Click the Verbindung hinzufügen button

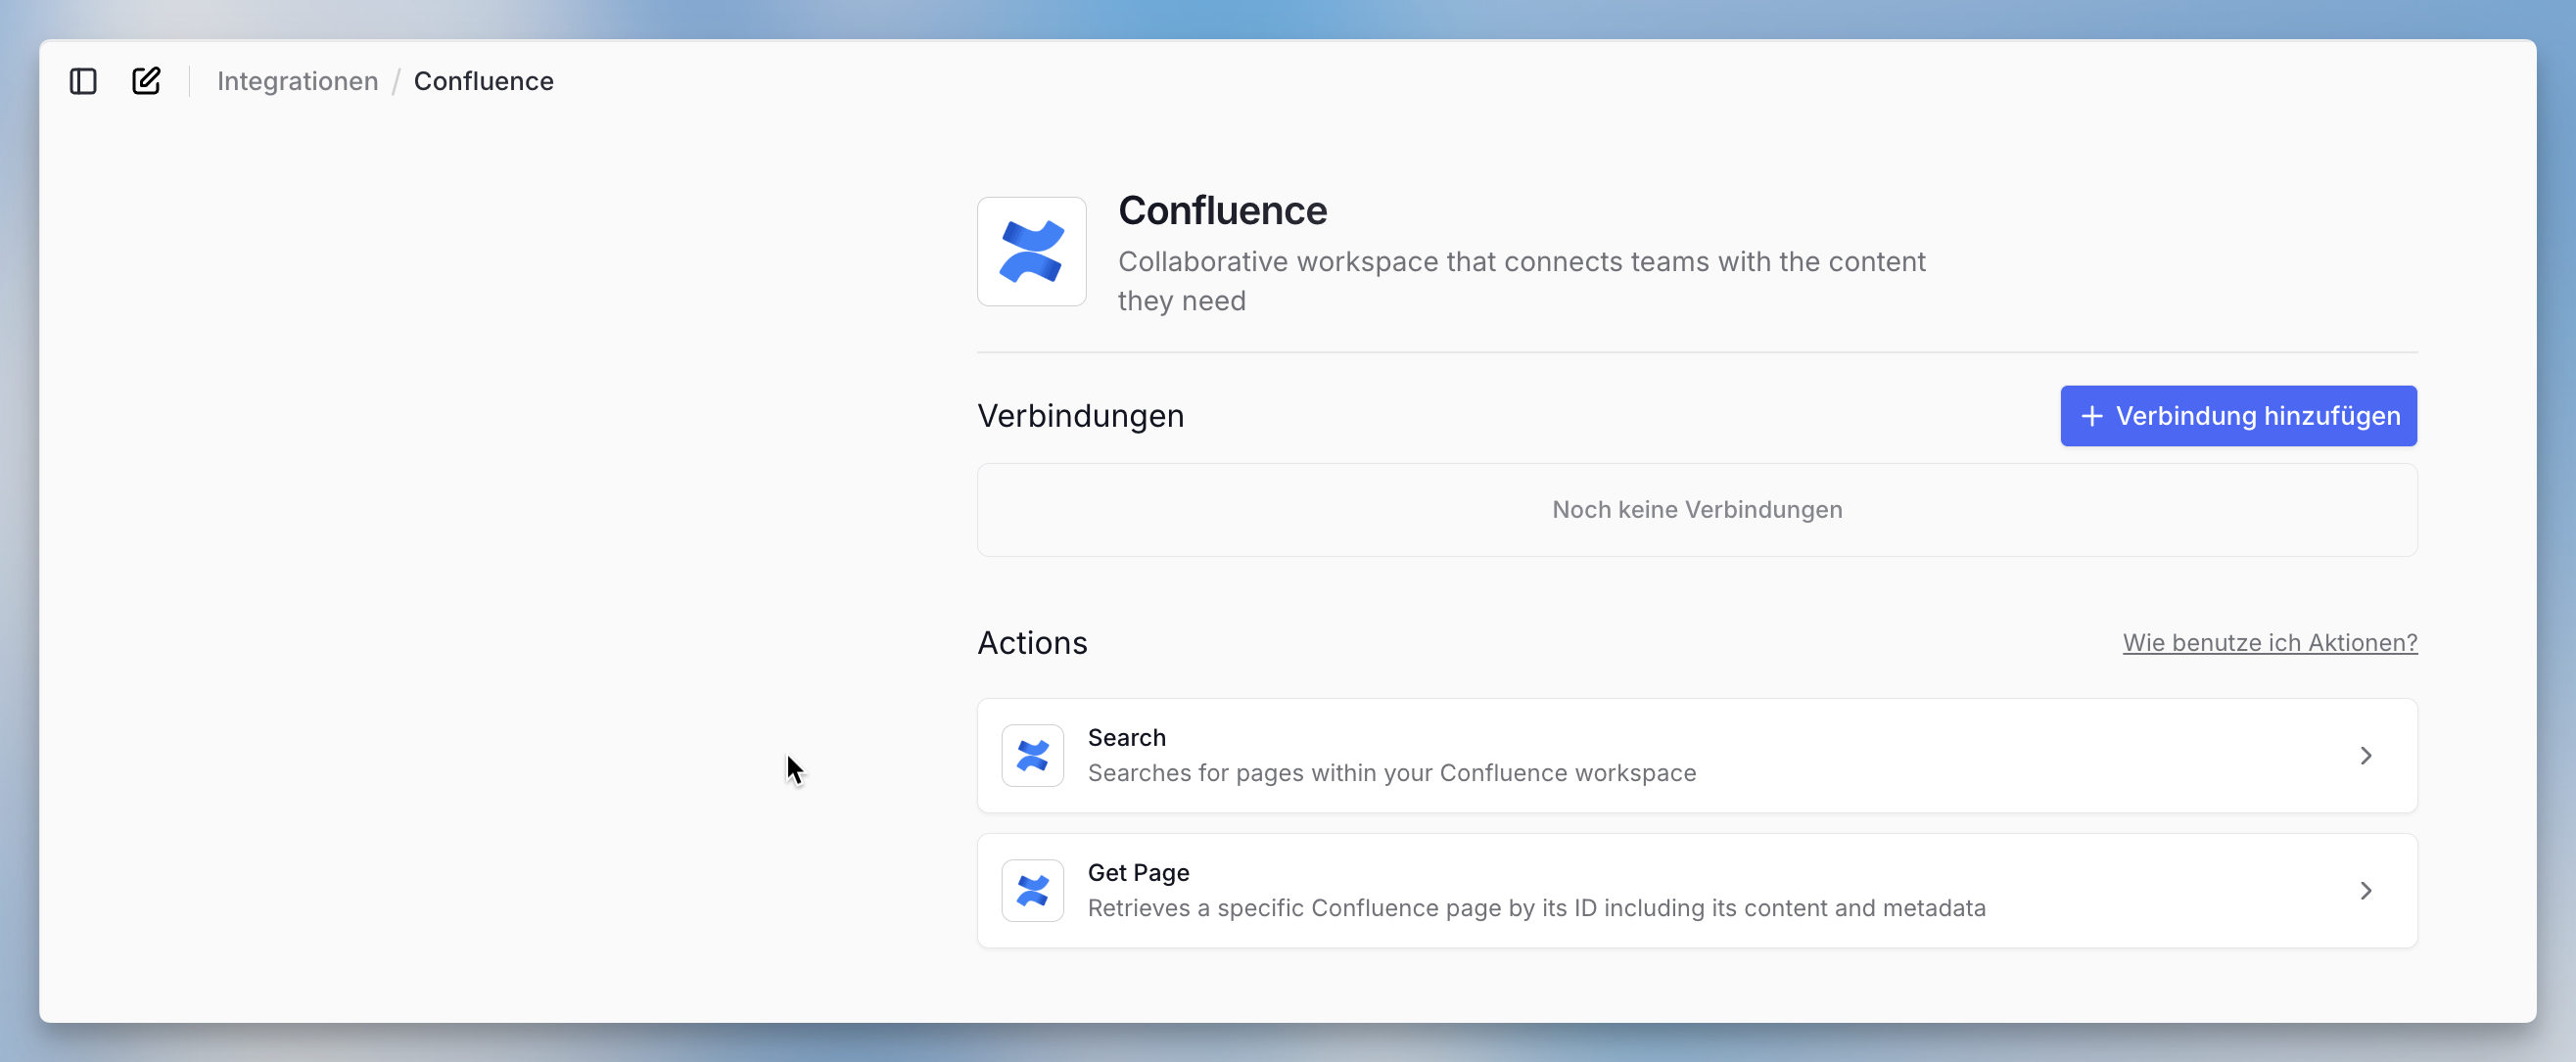[2238, 416]
